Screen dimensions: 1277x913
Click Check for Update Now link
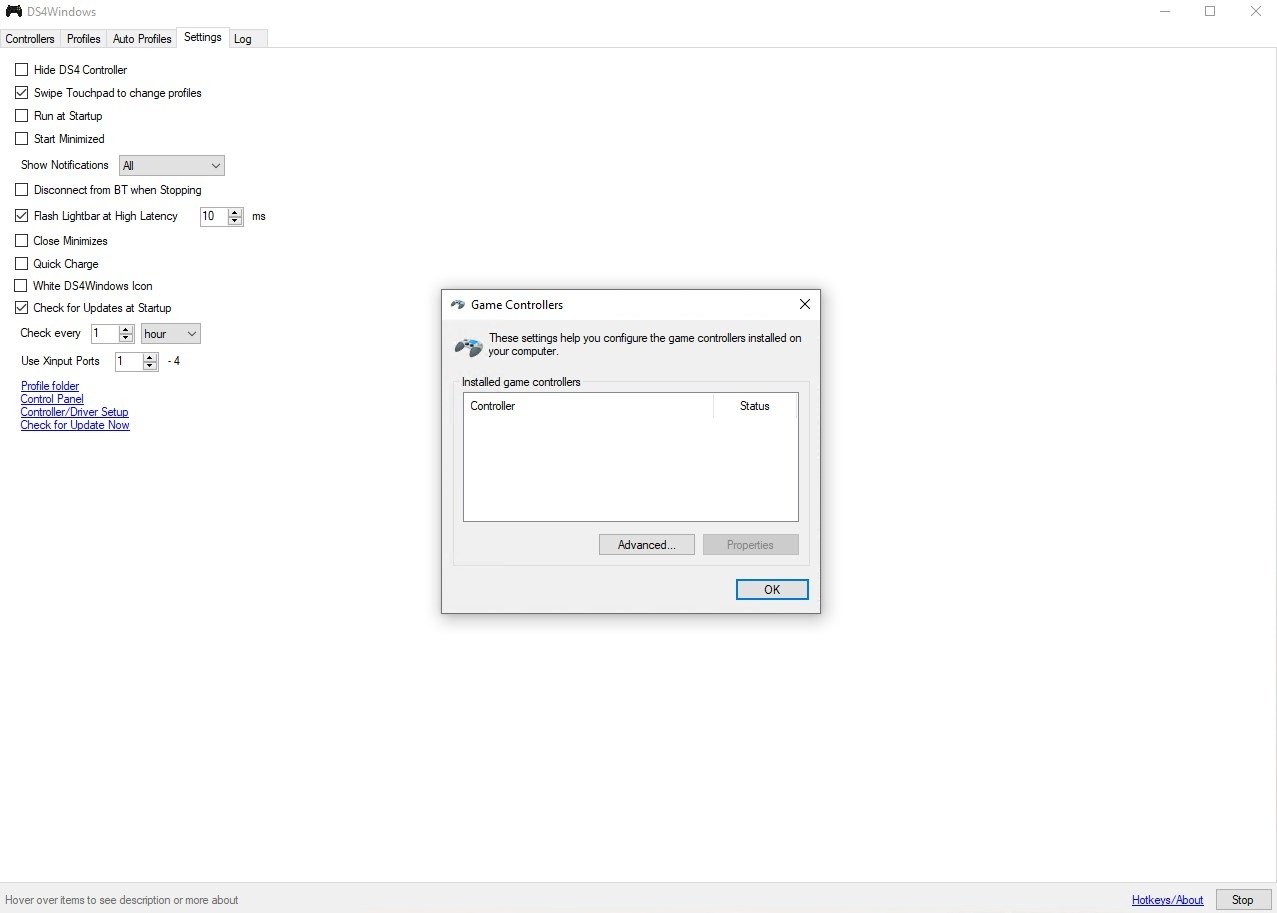[x=75, y=425]
